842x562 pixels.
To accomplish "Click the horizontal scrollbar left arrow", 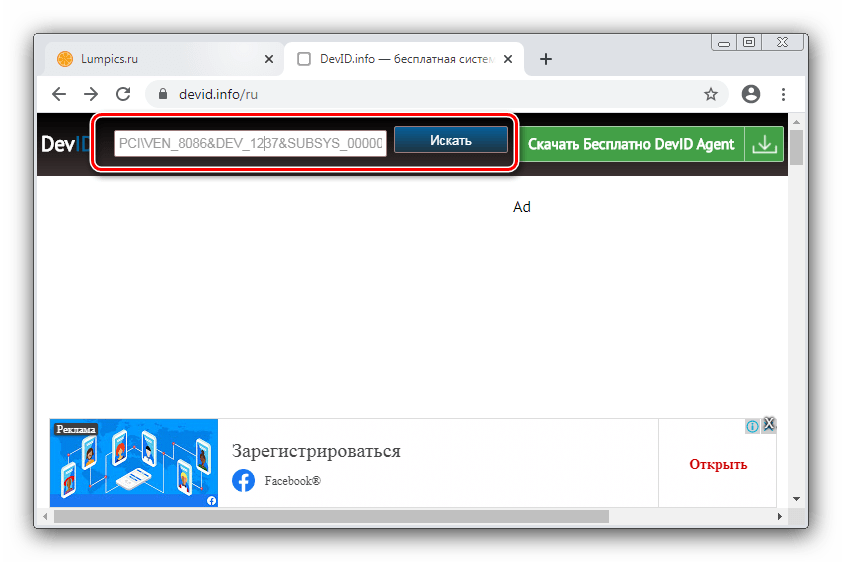I will tap(45, 516).
